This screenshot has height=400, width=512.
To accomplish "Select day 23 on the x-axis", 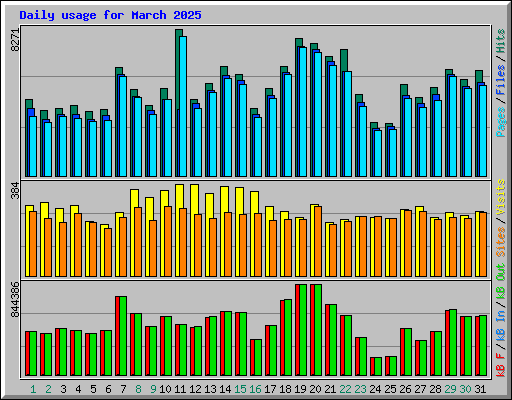I will point(360,389).
